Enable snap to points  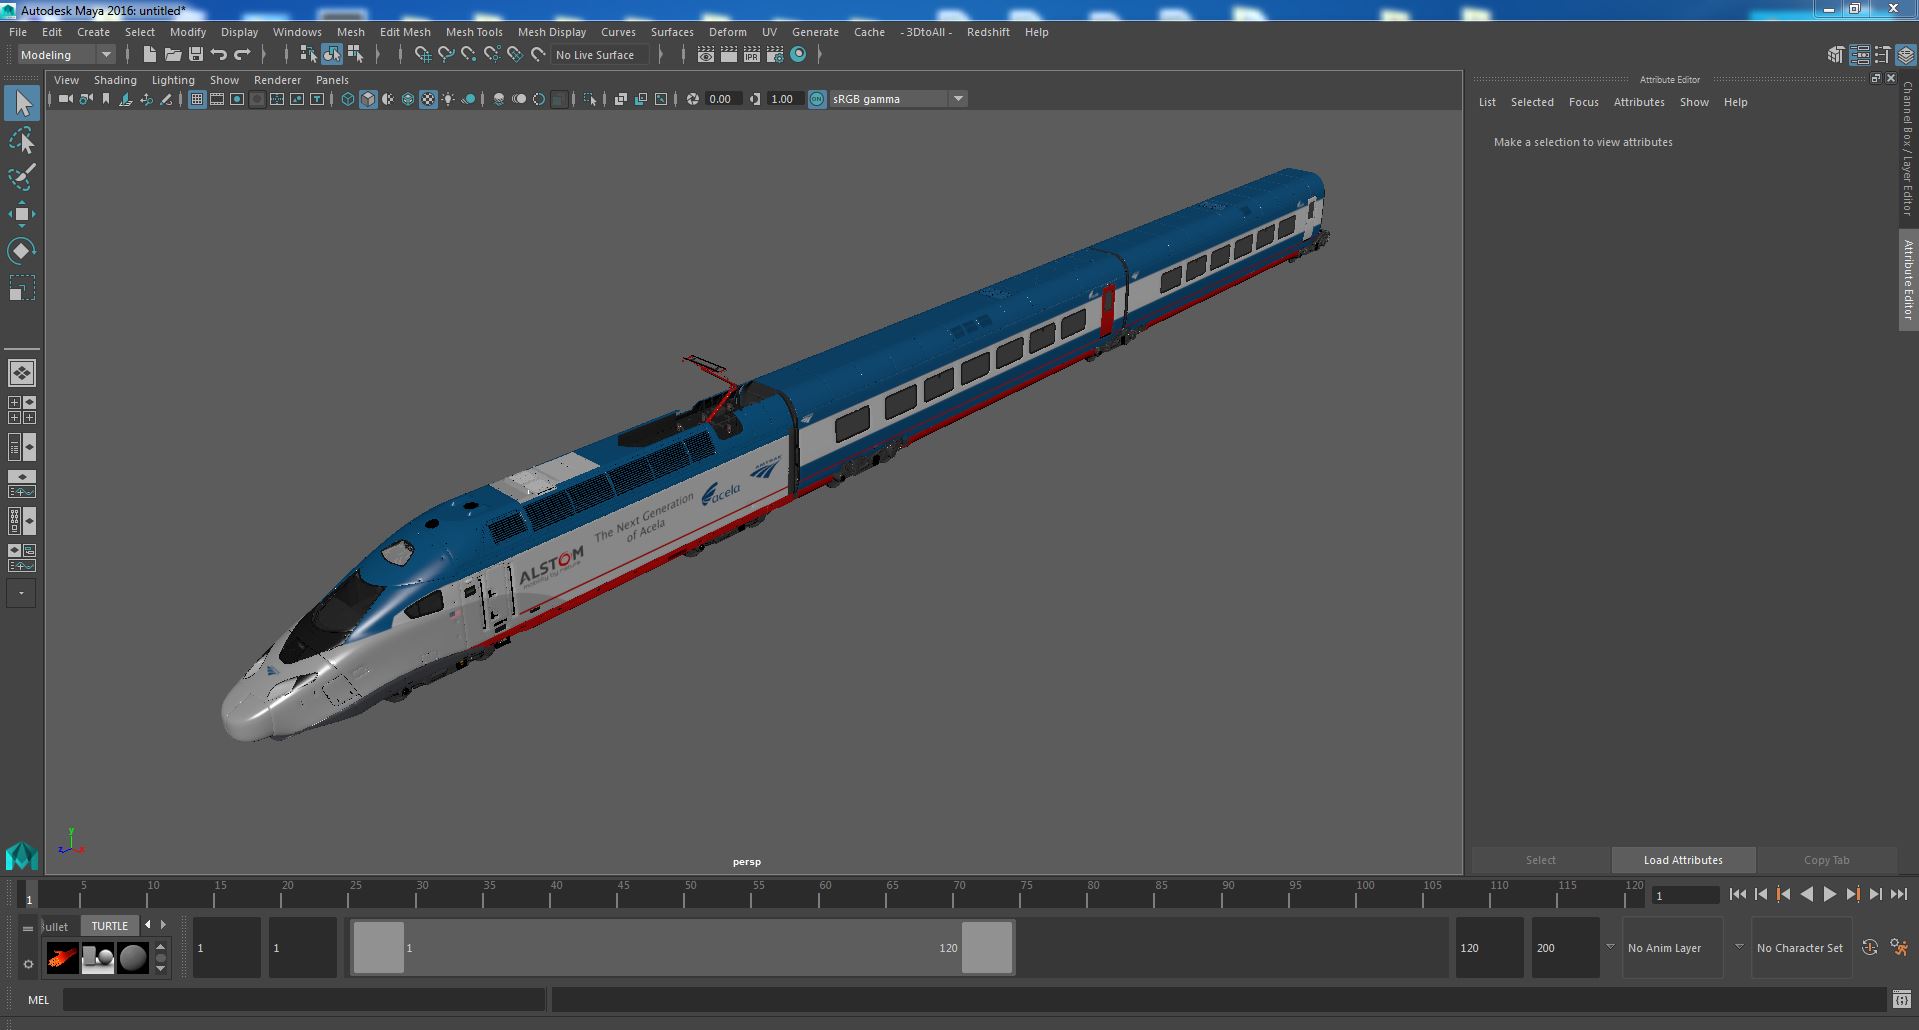click(469, 55)
